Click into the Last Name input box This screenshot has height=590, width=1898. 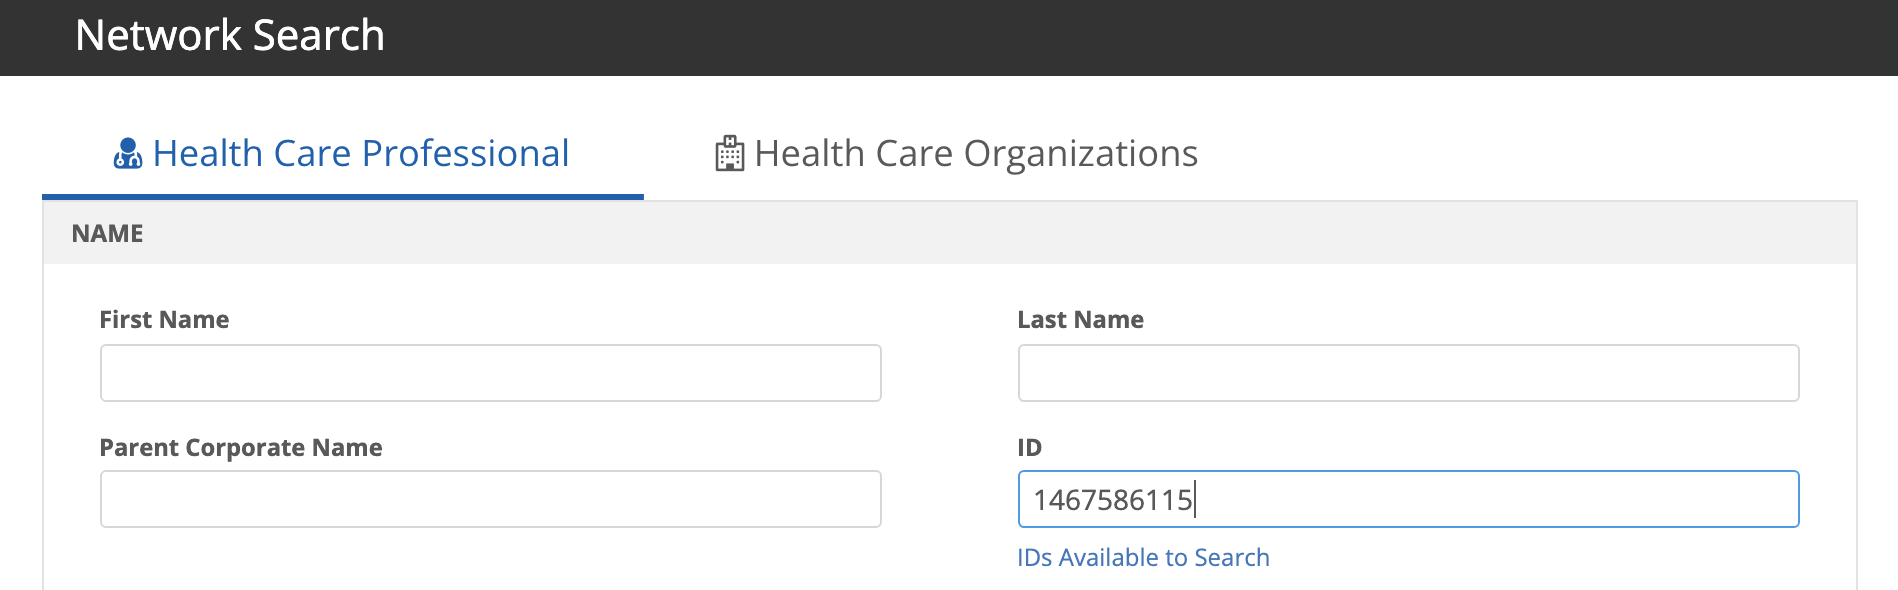(1408, 373)
